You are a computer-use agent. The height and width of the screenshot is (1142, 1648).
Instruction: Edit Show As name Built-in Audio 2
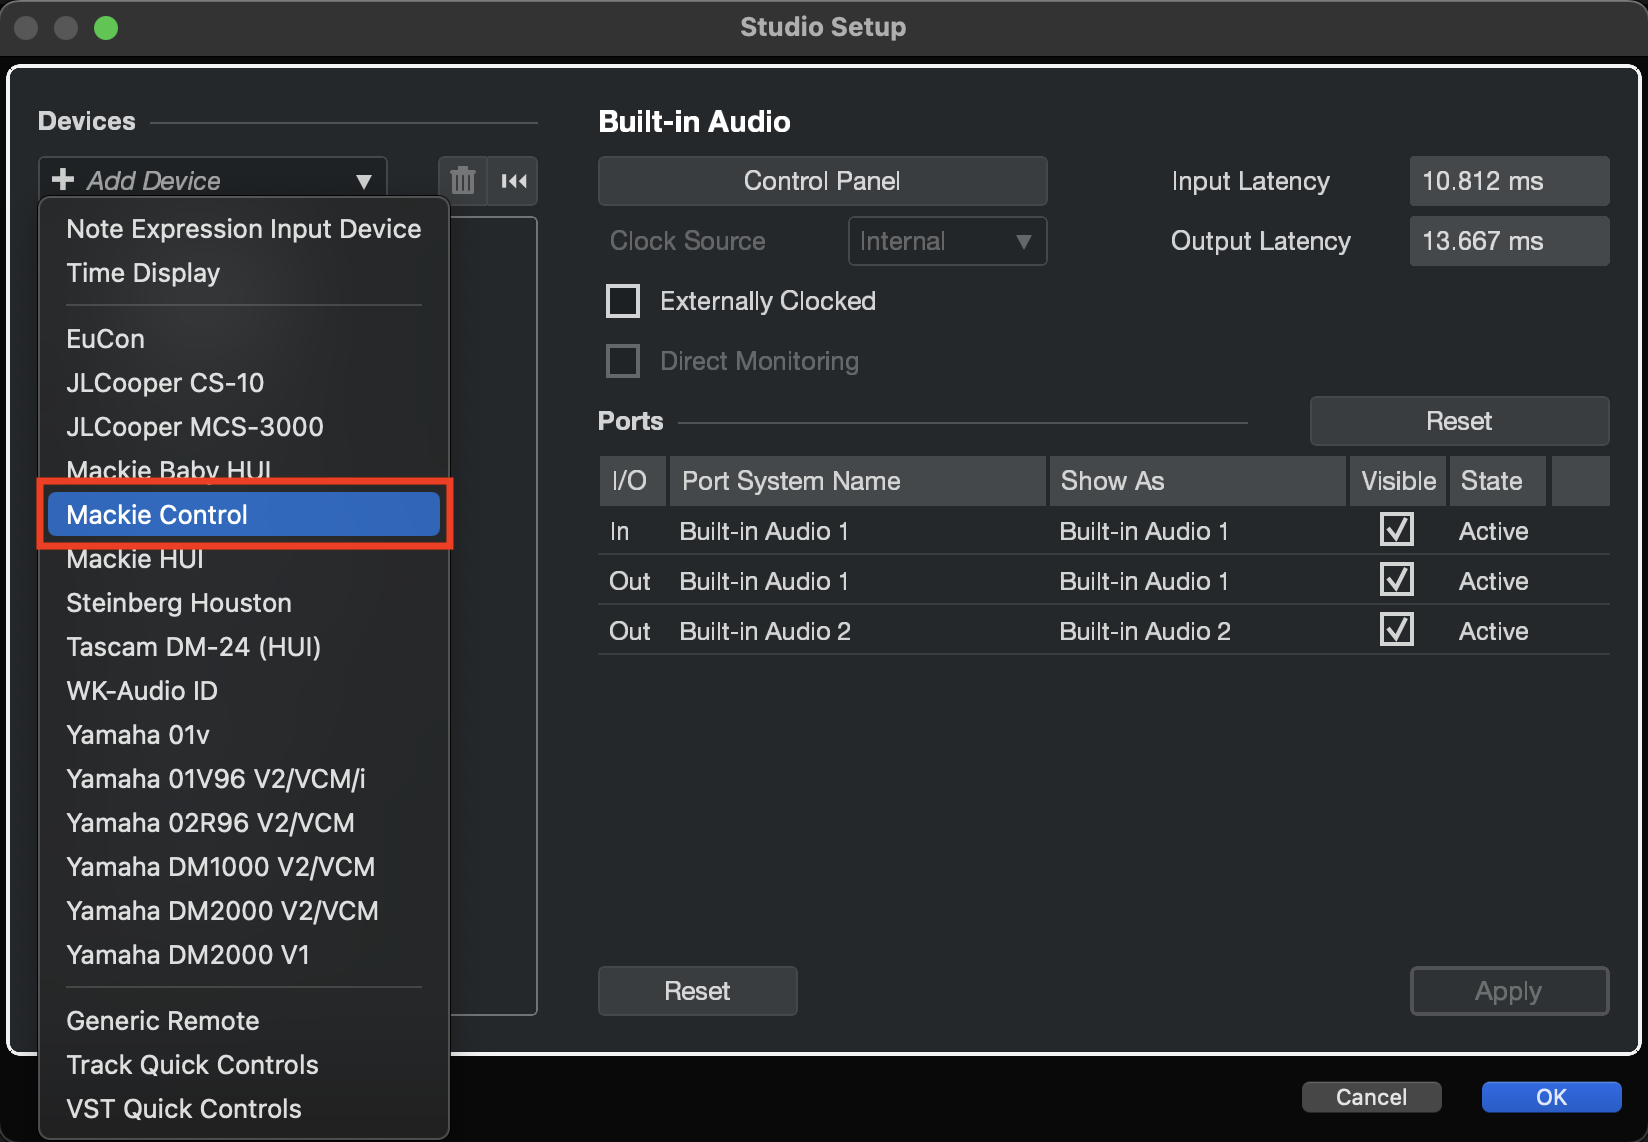coord(1145,631)
